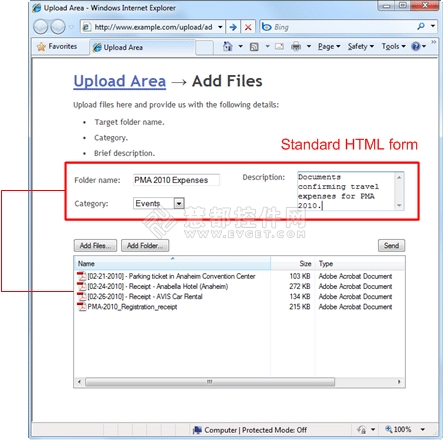
Task: Expand the address bar URL dropdown
Action: coord(220,27)
